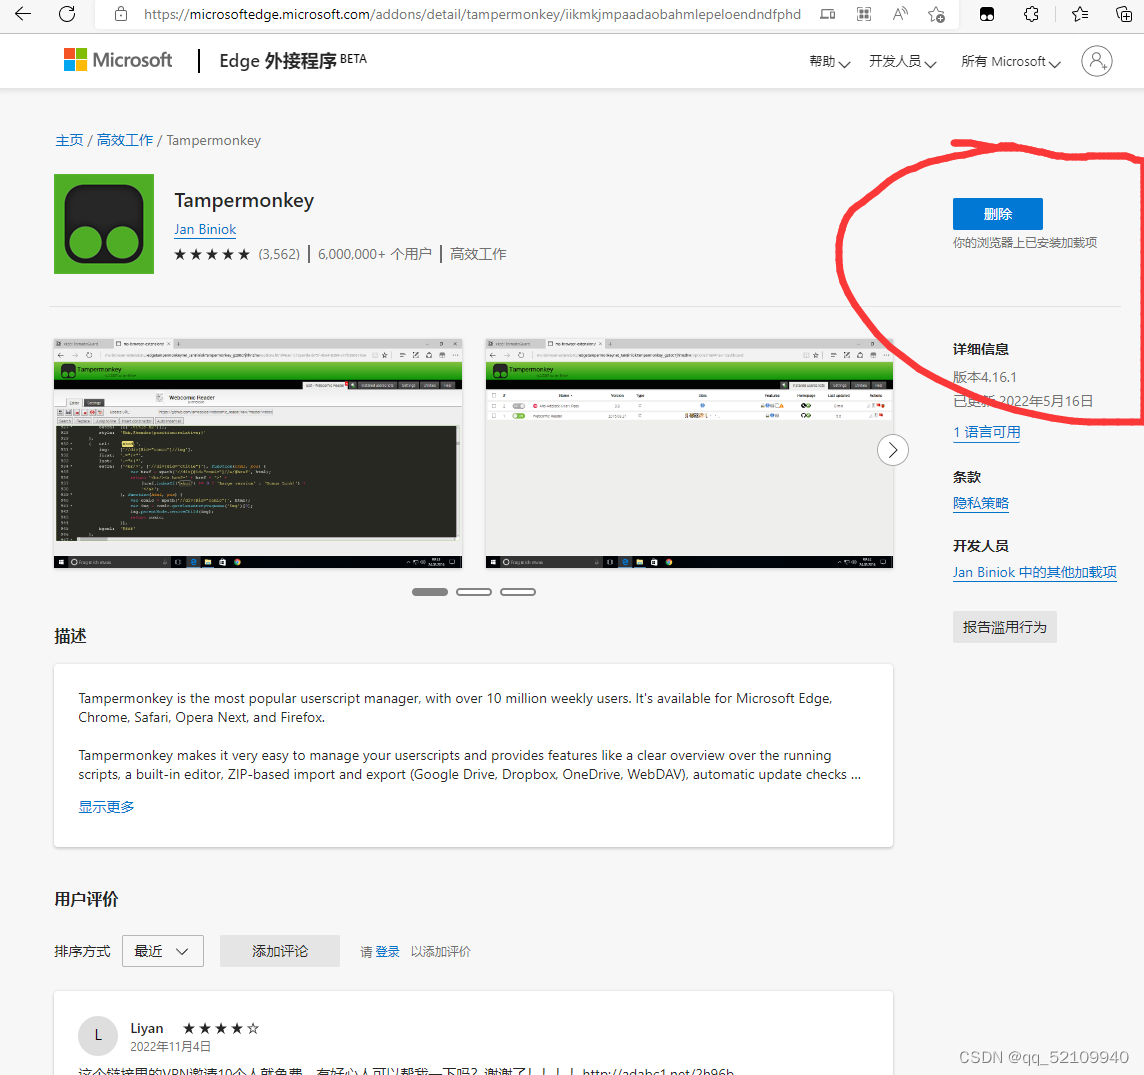Click the 添加评论 button
1144x1075 pixels.
tap(279, 951)
